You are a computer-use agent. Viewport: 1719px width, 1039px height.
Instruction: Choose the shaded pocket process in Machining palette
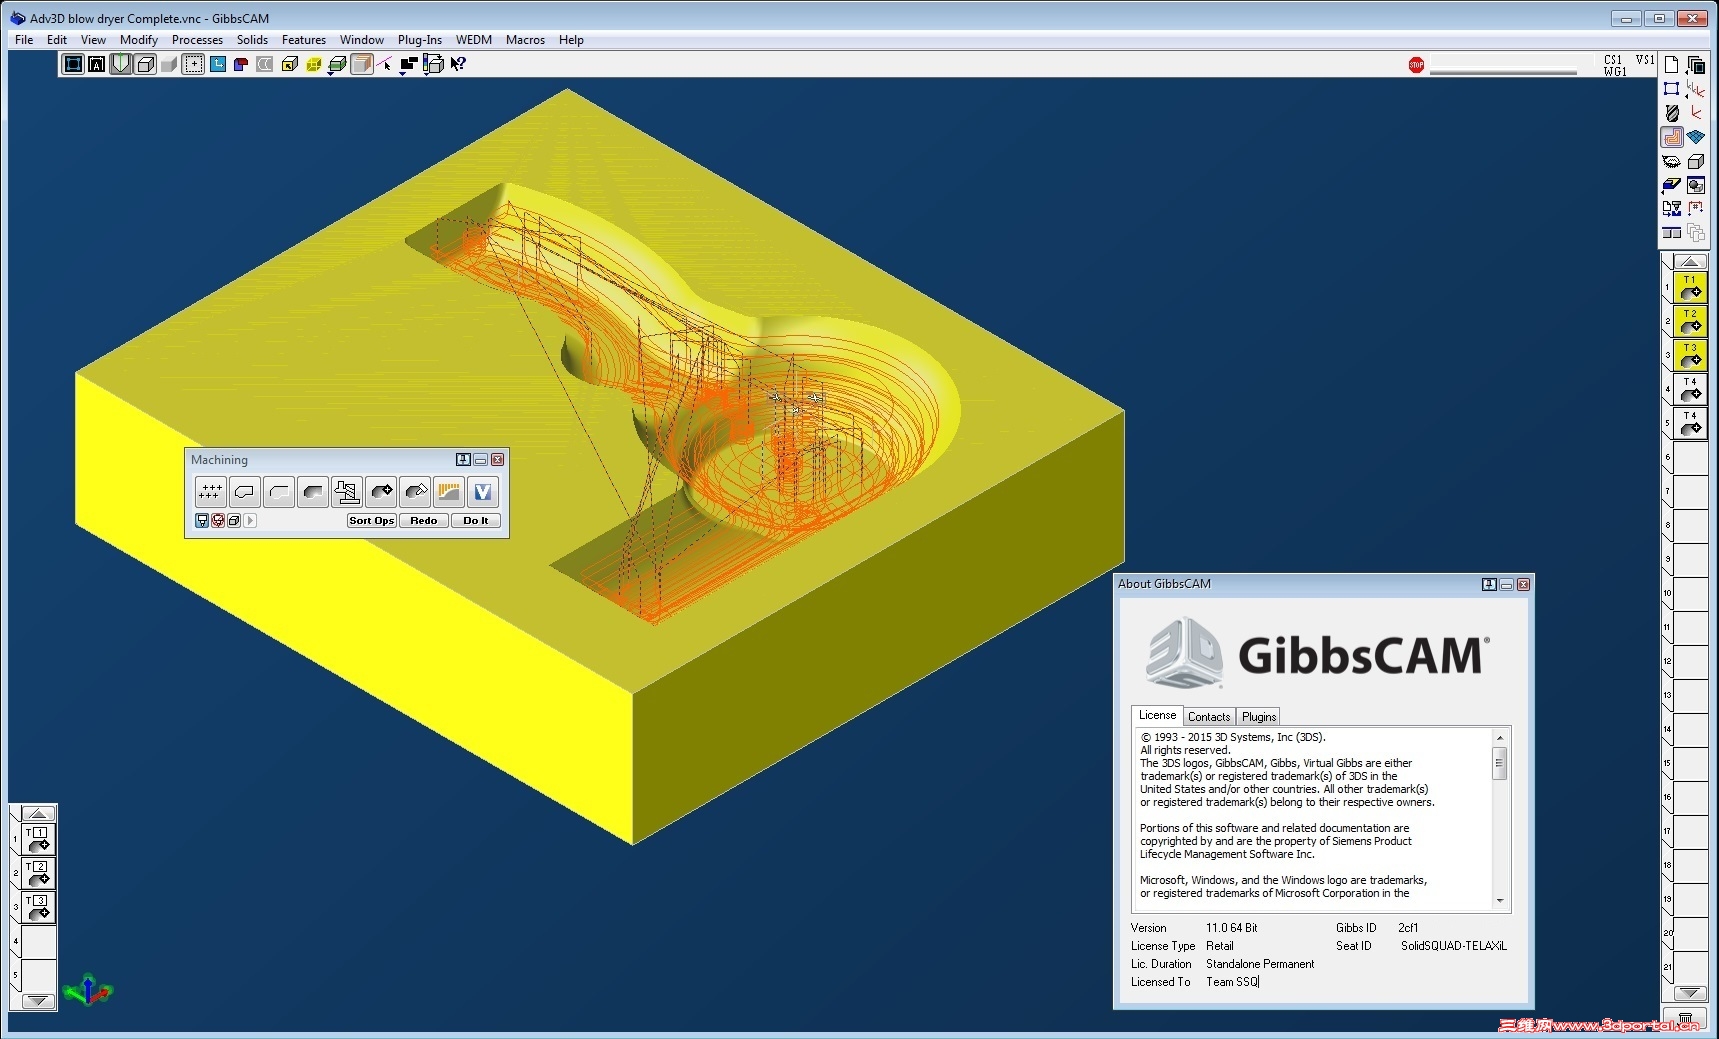pyautogui.click(x=312, y=492)
